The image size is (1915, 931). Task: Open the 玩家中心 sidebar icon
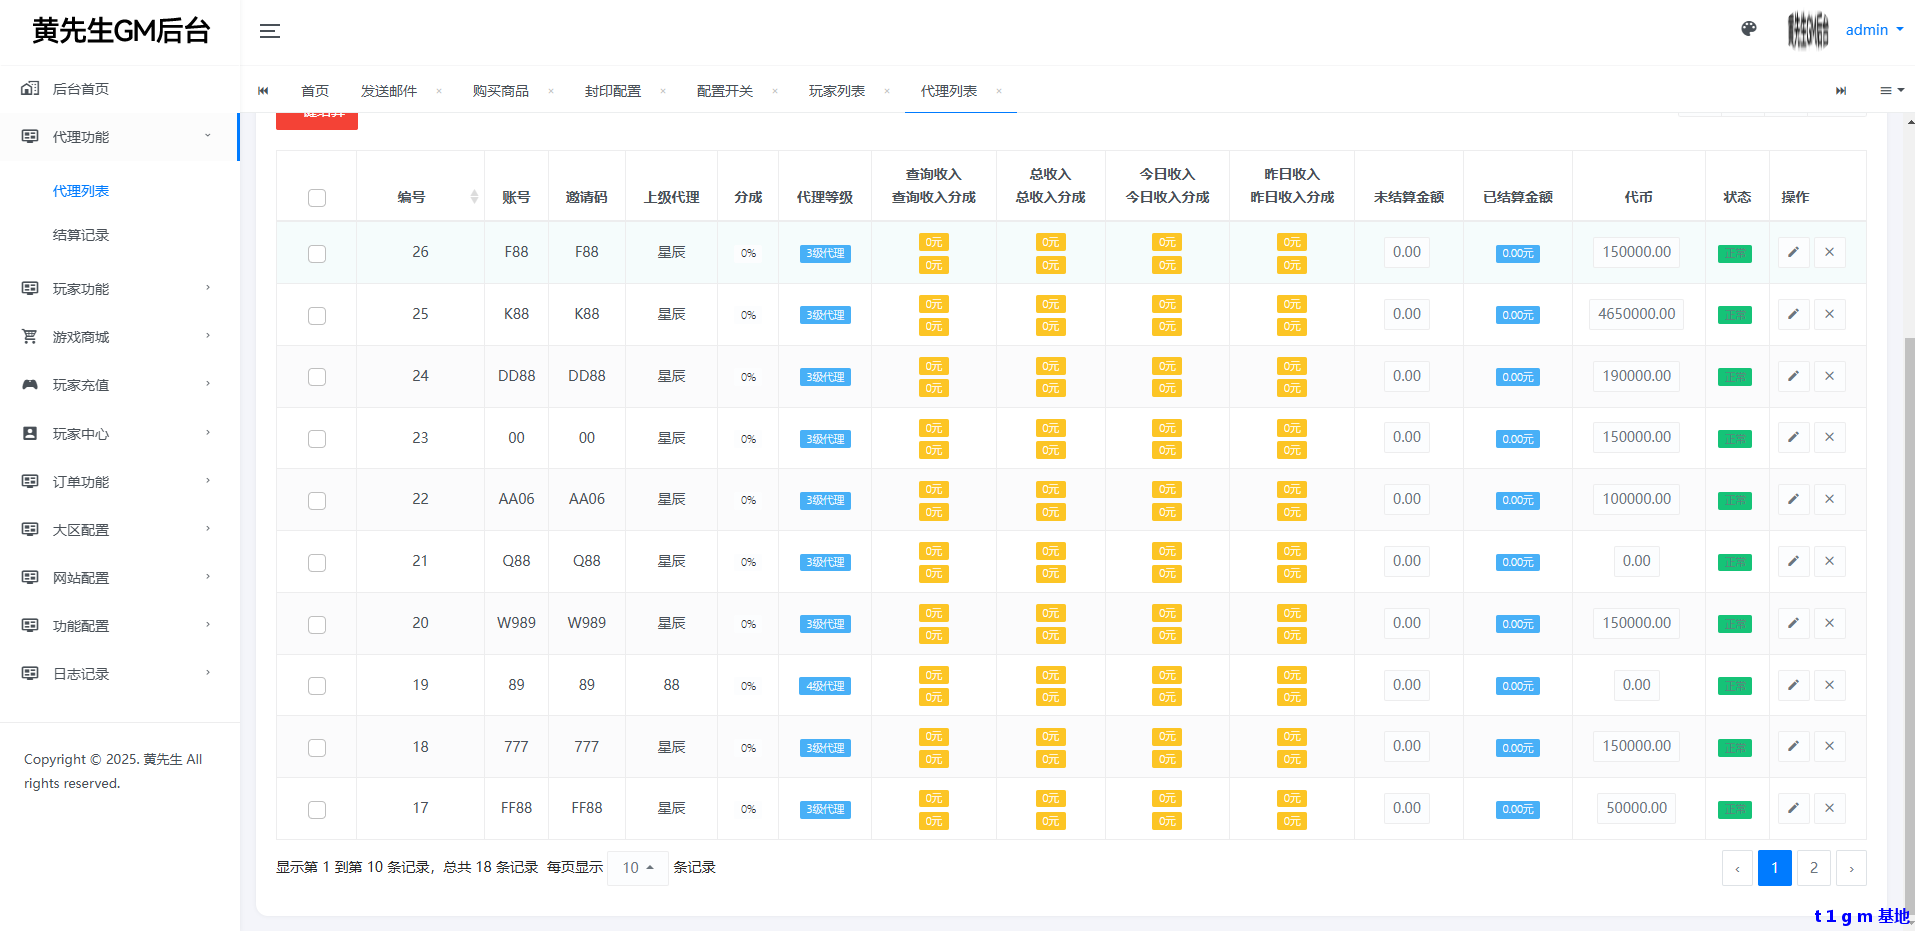[x=29, y=433]
